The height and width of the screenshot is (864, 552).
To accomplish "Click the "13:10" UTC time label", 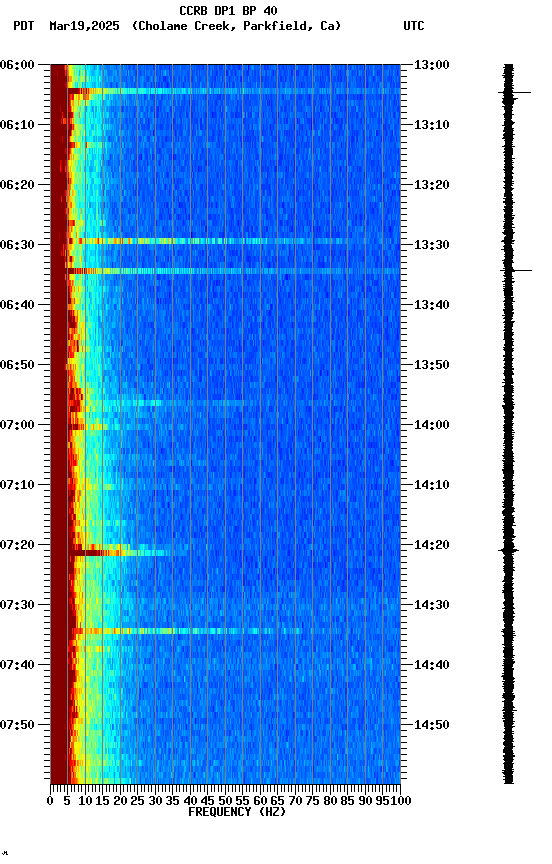I will click(432, 125).
